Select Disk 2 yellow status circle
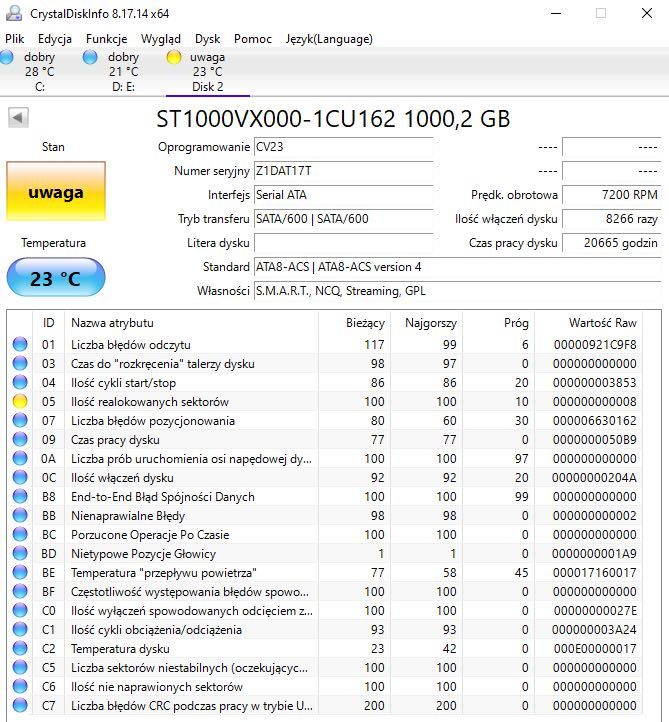 coord(174,57)
